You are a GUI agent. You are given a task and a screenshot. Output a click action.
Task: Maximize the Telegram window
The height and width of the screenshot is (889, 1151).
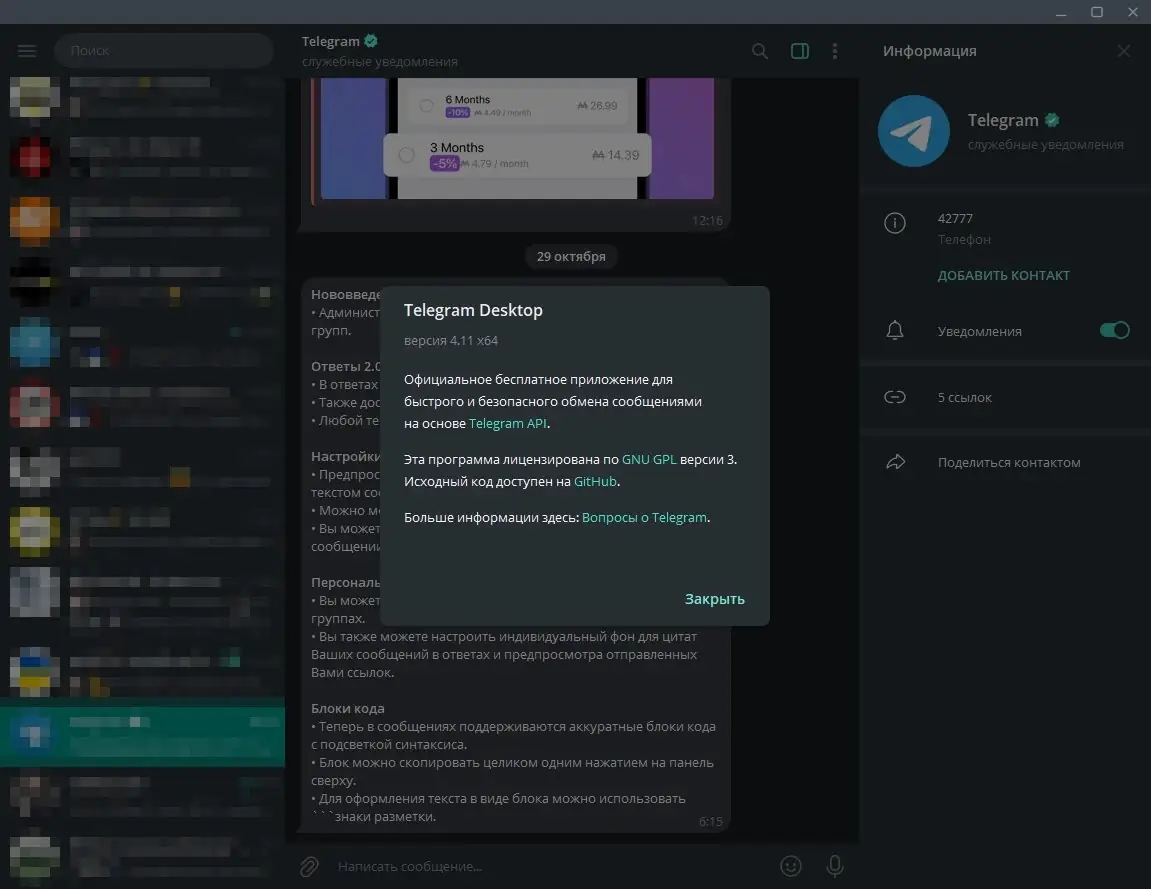click(1097, 12)
